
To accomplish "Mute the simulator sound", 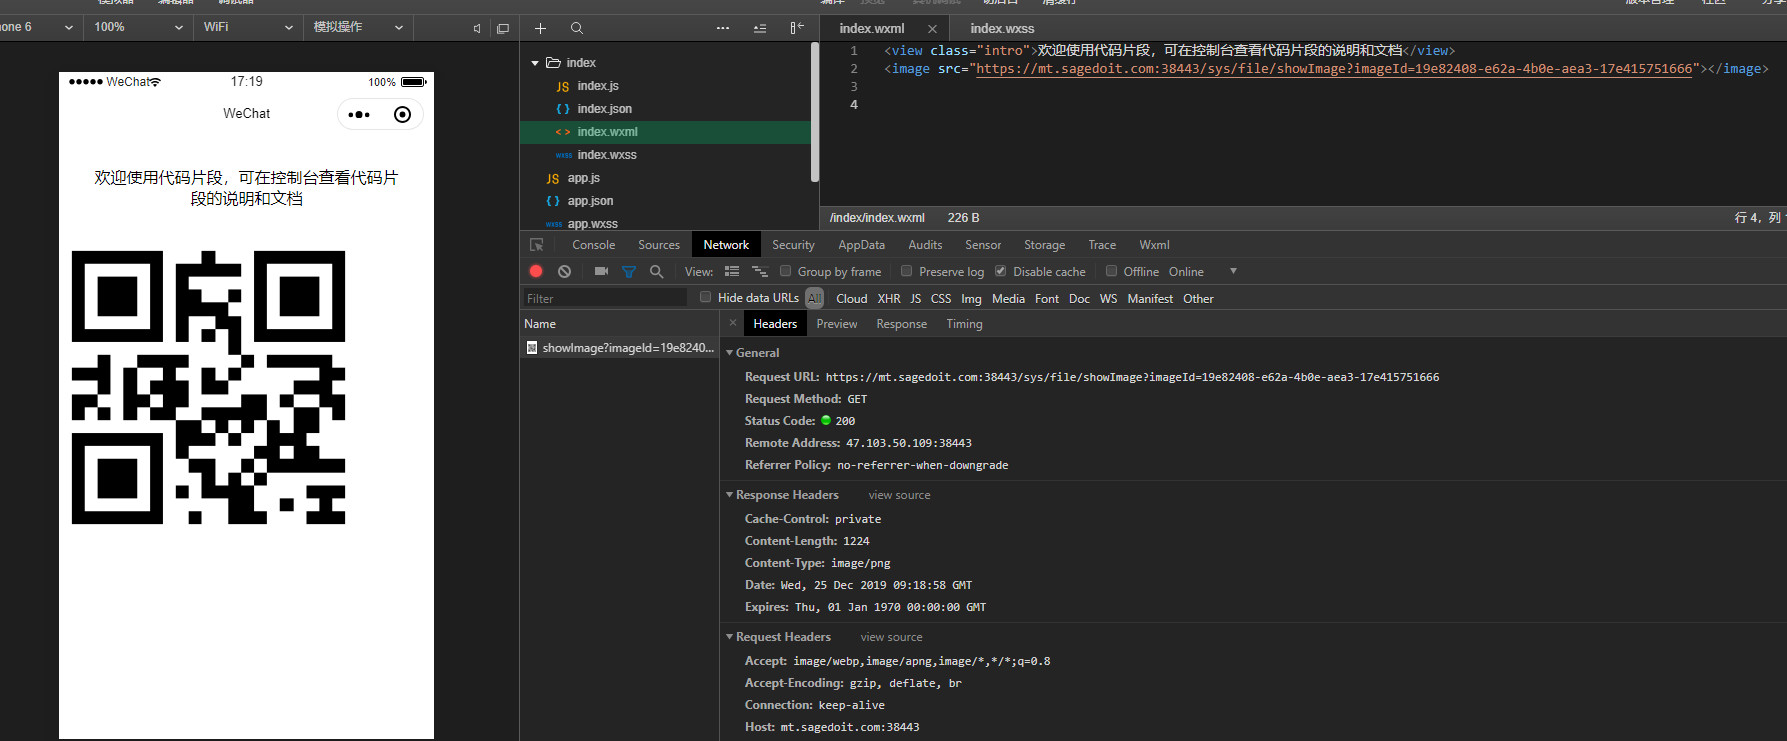I will coord(477,28).
